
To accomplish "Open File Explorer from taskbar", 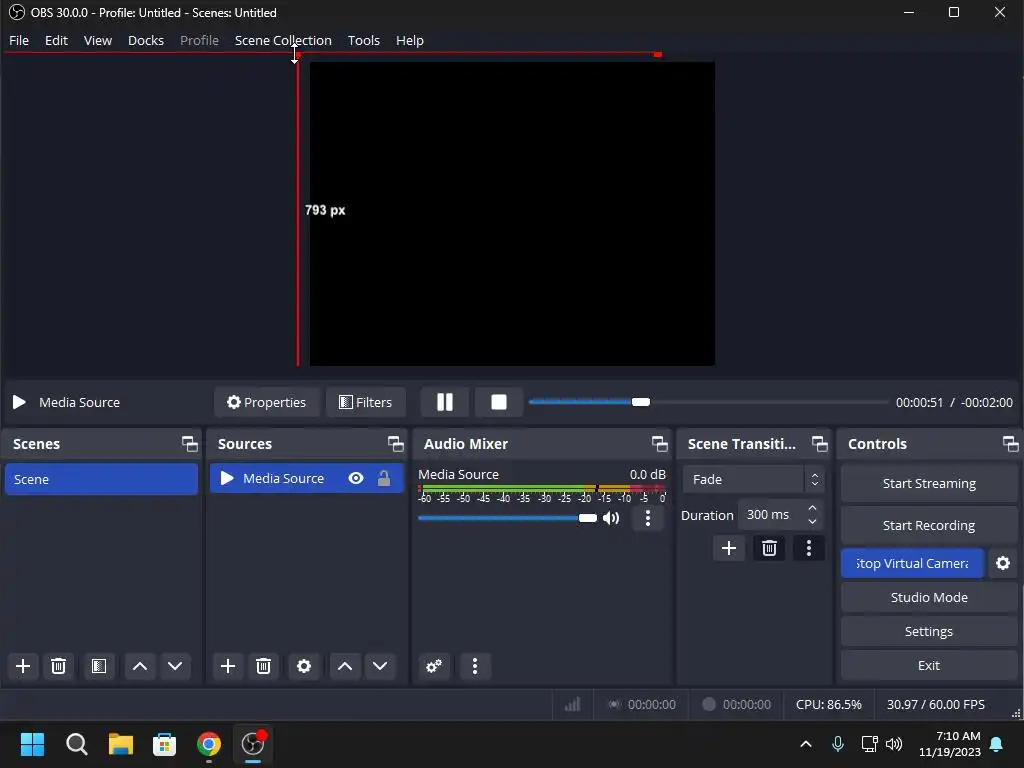I will click(x=120, y=744).
